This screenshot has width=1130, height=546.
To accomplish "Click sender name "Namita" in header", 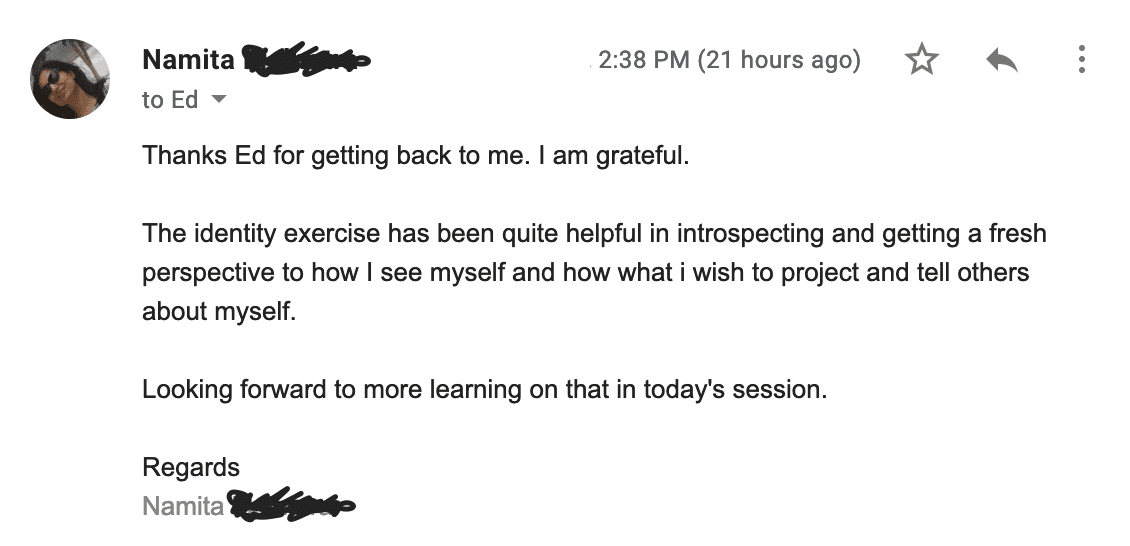I will click(x=189, y=60).
